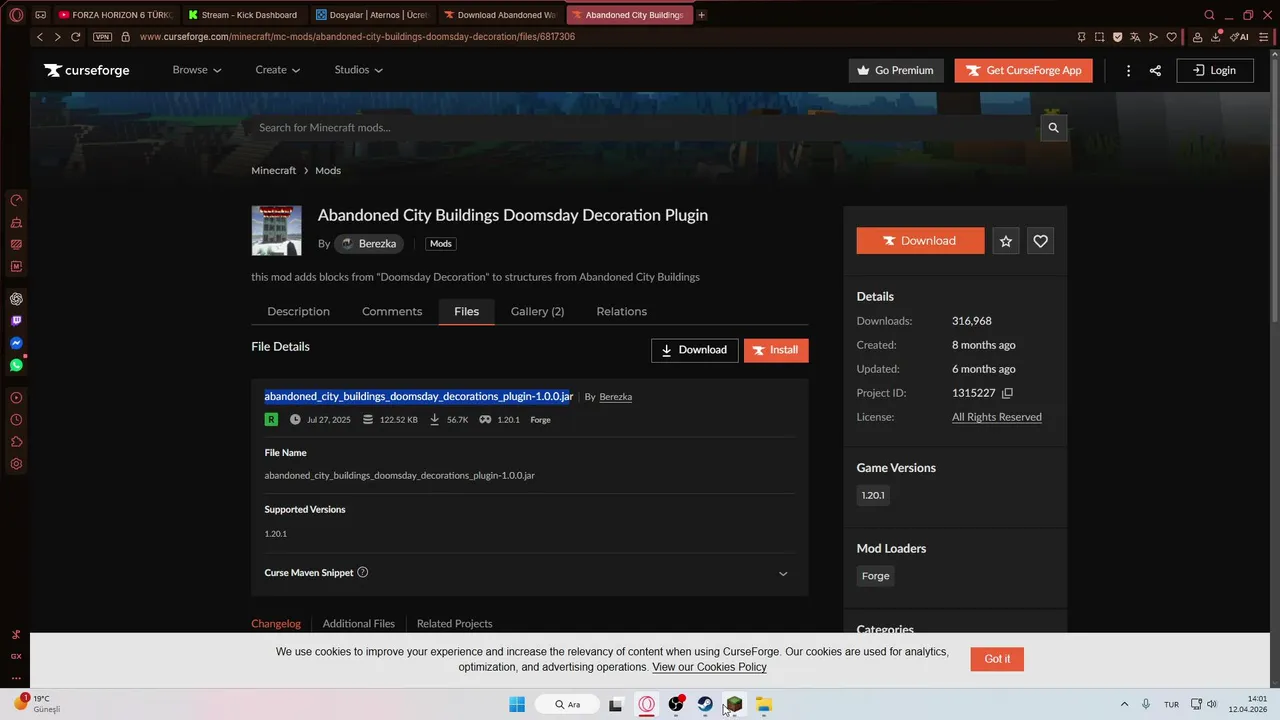This screenshot has width=1280, height=720.
Task: Open View our Cookies Policy link
Action: (709, 667)
